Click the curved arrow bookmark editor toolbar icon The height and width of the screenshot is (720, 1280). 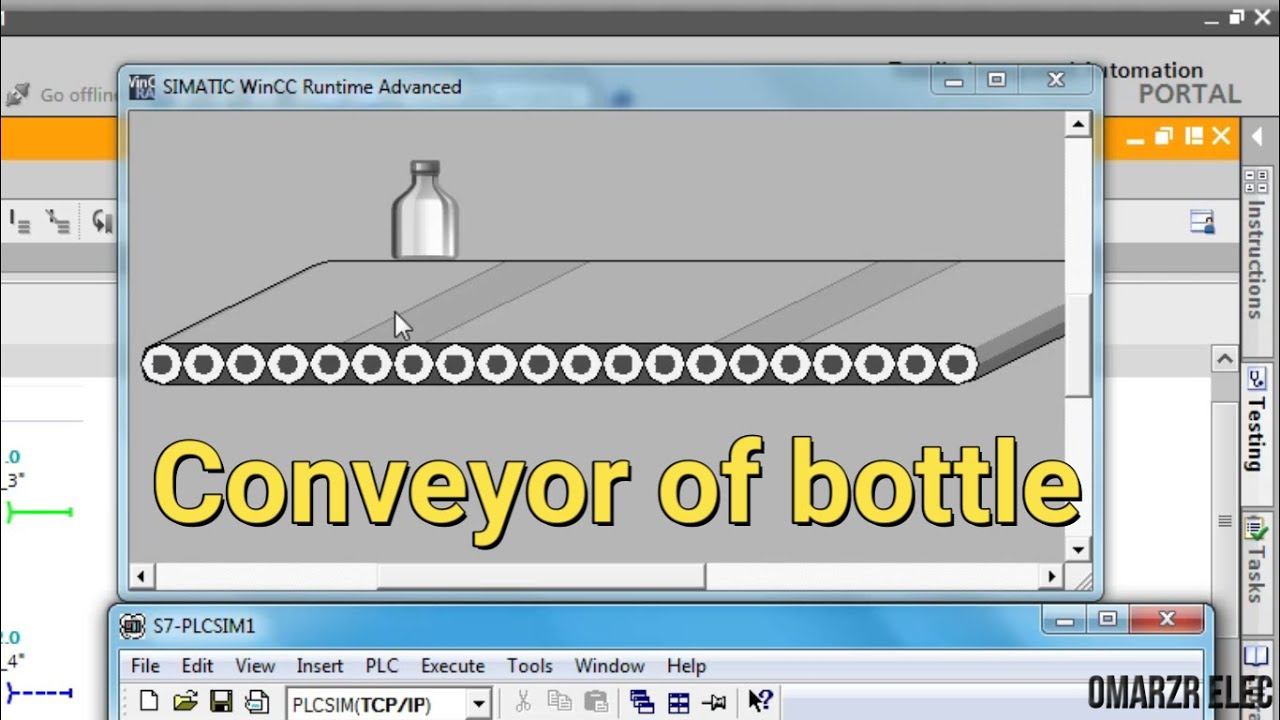(102, 222)
